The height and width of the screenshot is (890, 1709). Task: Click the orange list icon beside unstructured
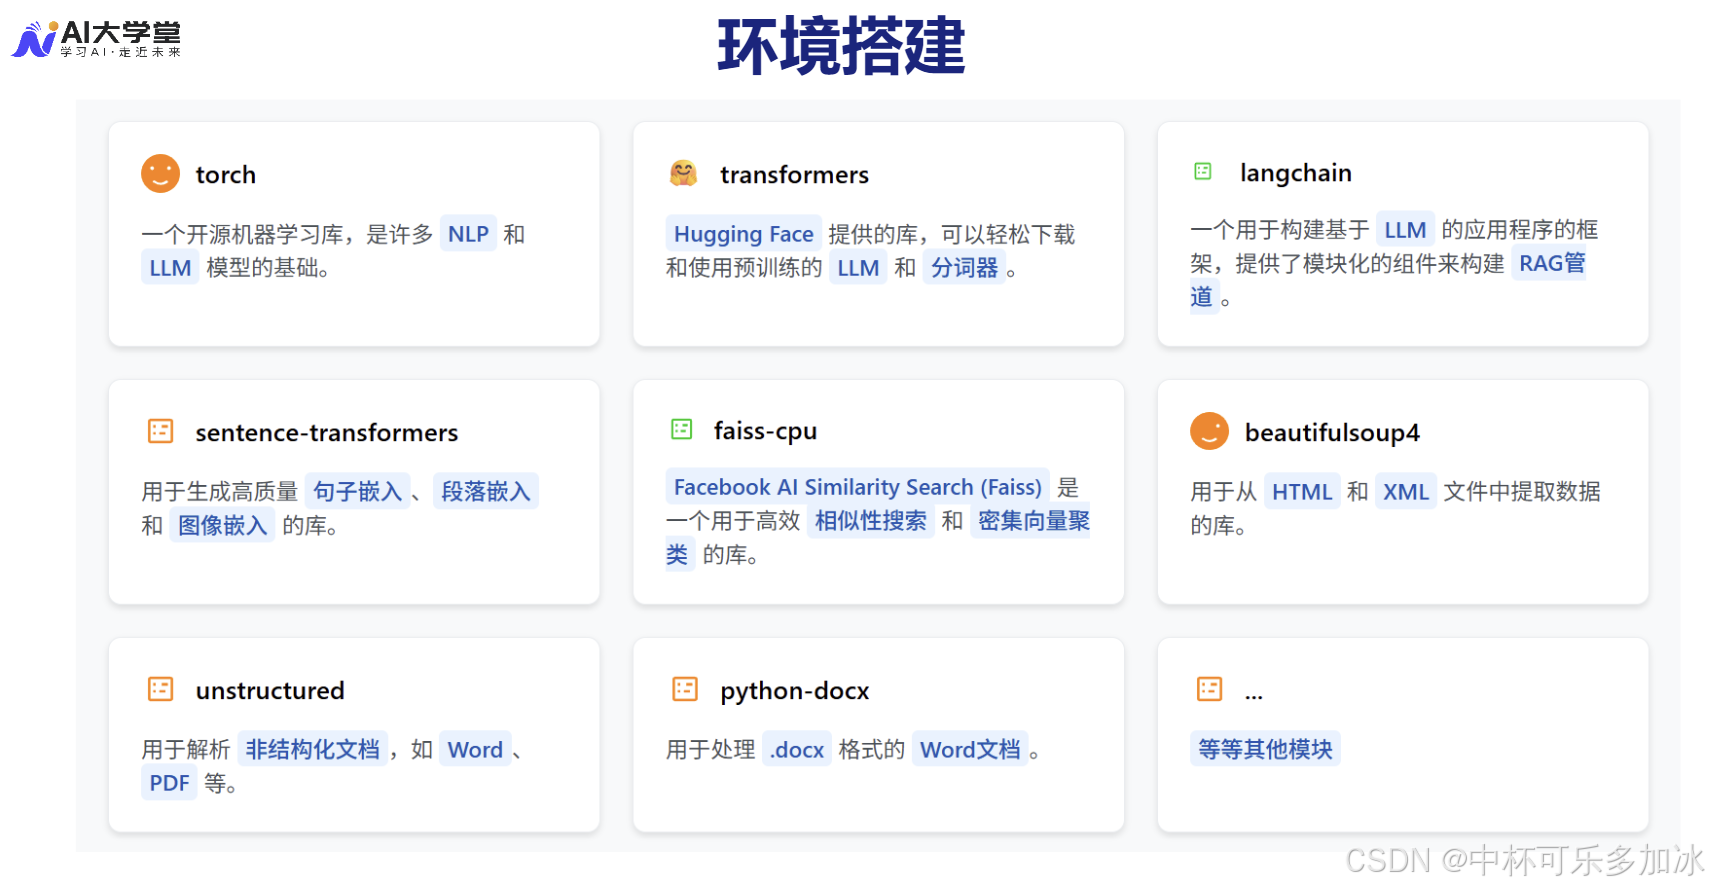click(x=160, y=689)
